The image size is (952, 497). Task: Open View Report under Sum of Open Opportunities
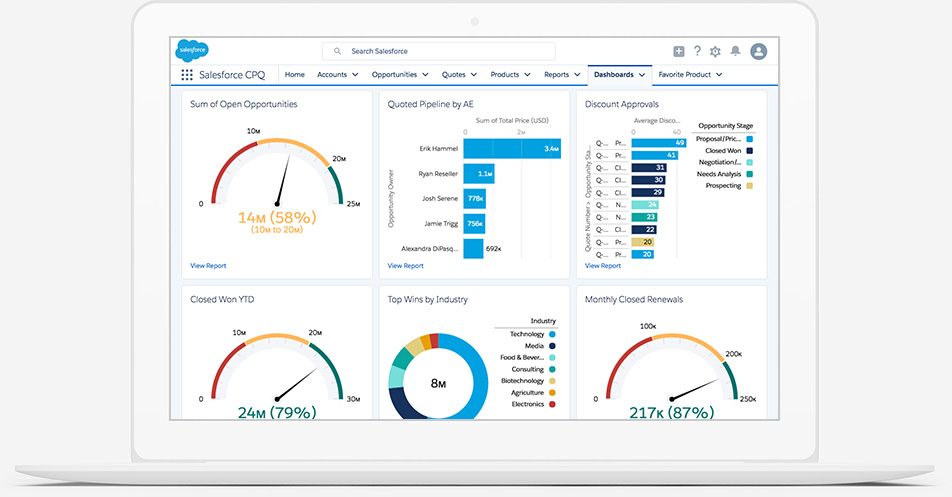click(x=208, y=266)
